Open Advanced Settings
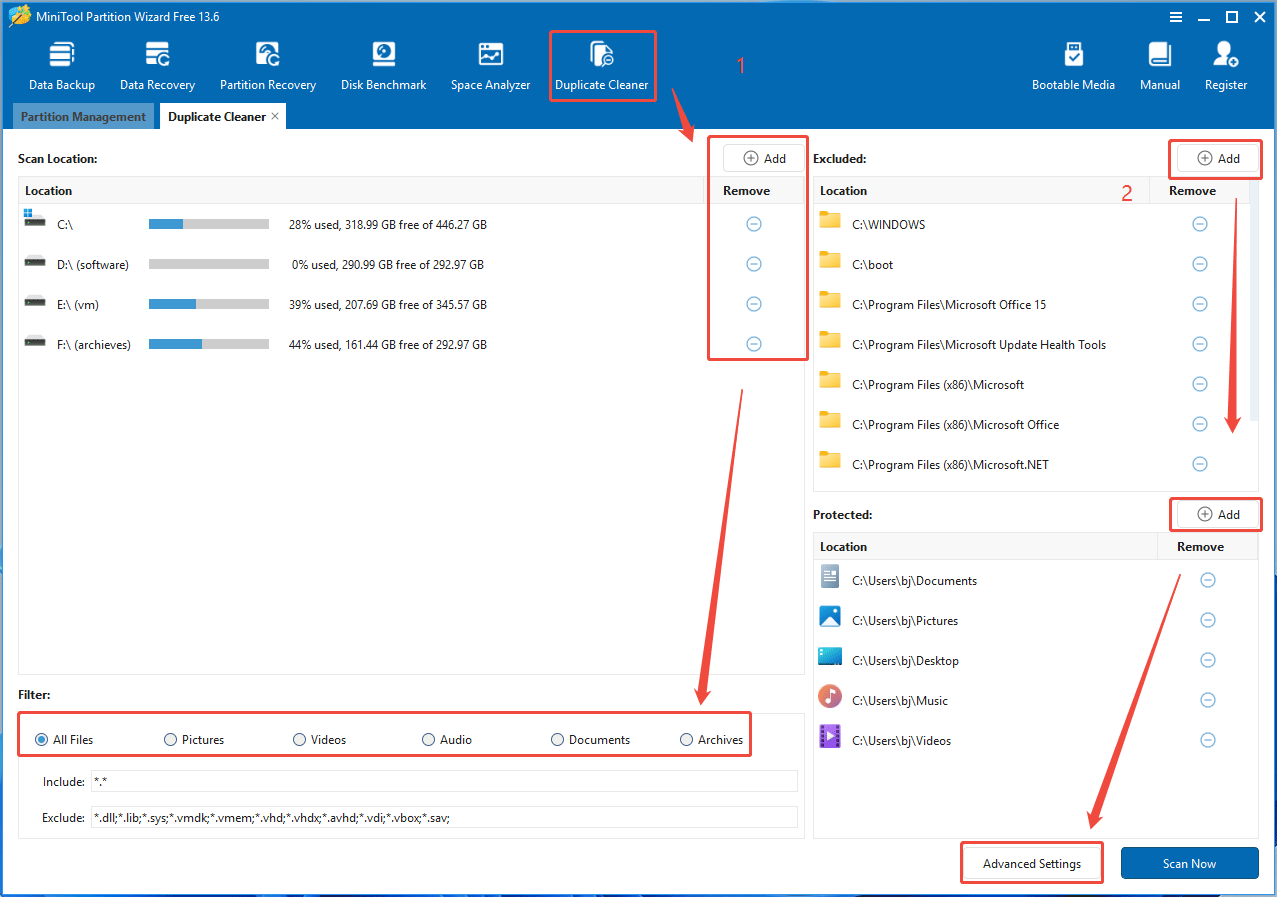This screenshot has height=897, width=1277. (x=1031, y=863)
